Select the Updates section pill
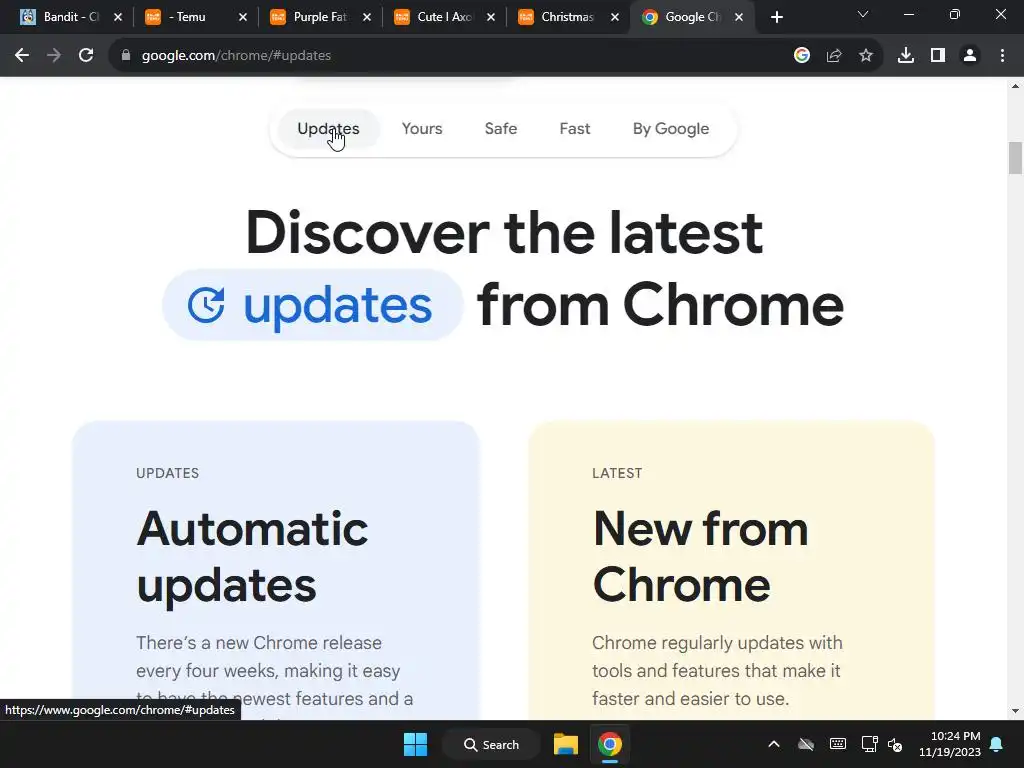Image resolution: width=1024 pixels, height=768 pixels. (x=328, y=129)
